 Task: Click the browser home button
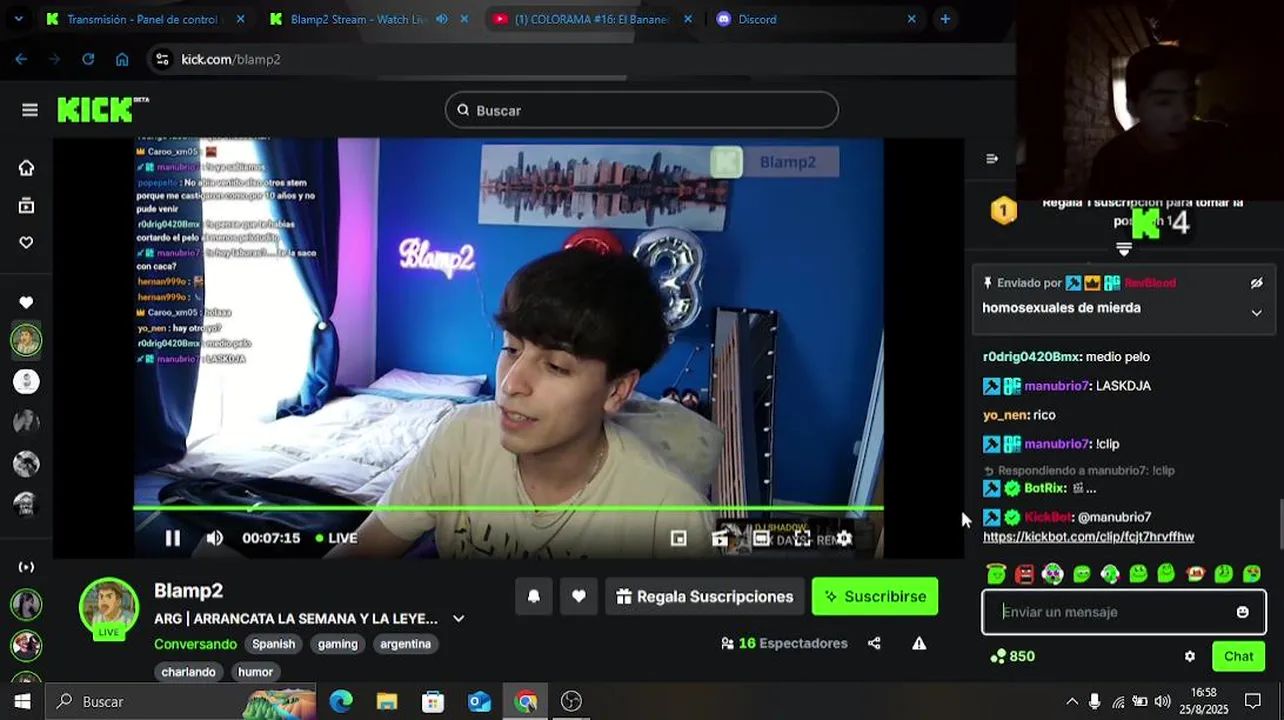122,59
